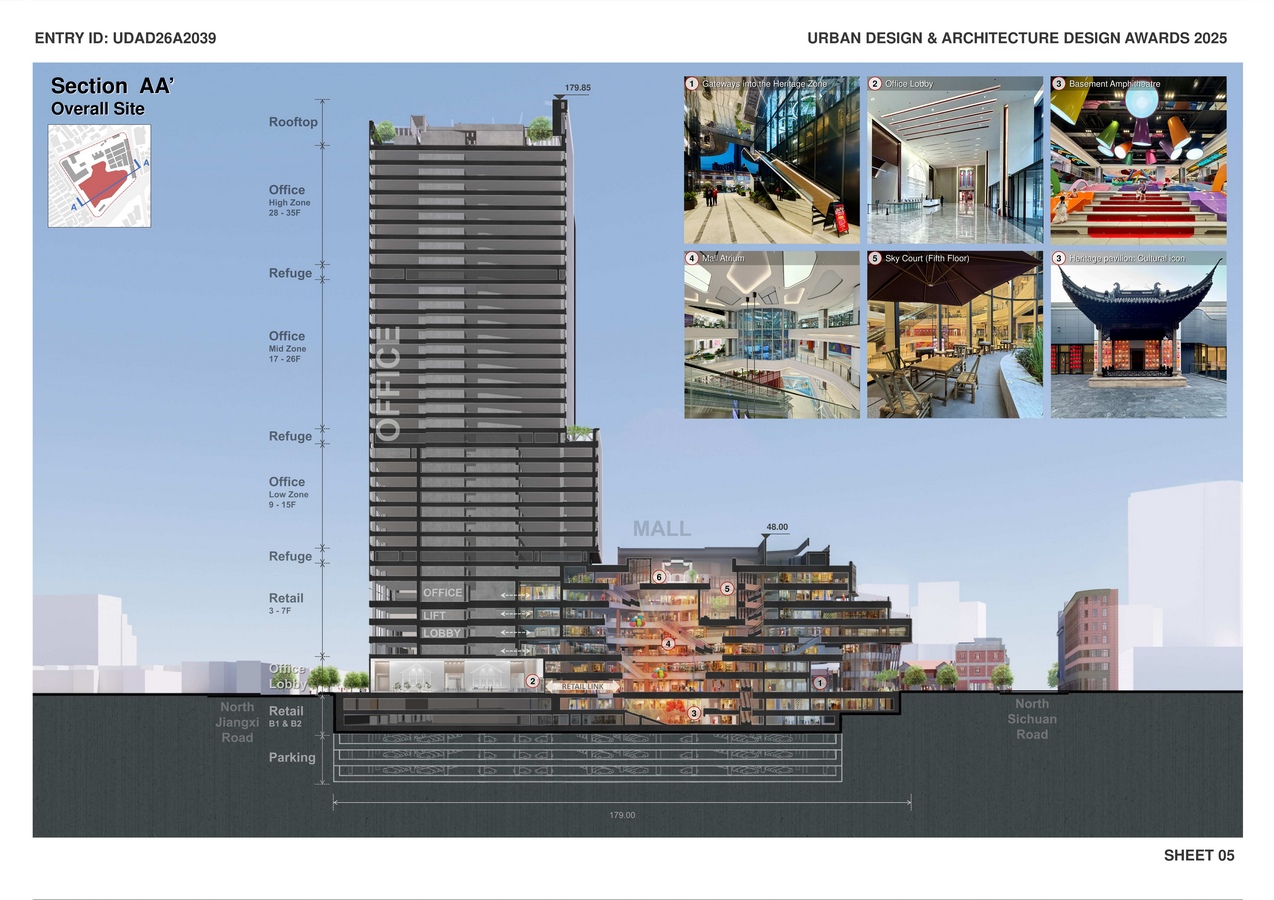Open the Gateways into the Heritage Zone photo

771,160
